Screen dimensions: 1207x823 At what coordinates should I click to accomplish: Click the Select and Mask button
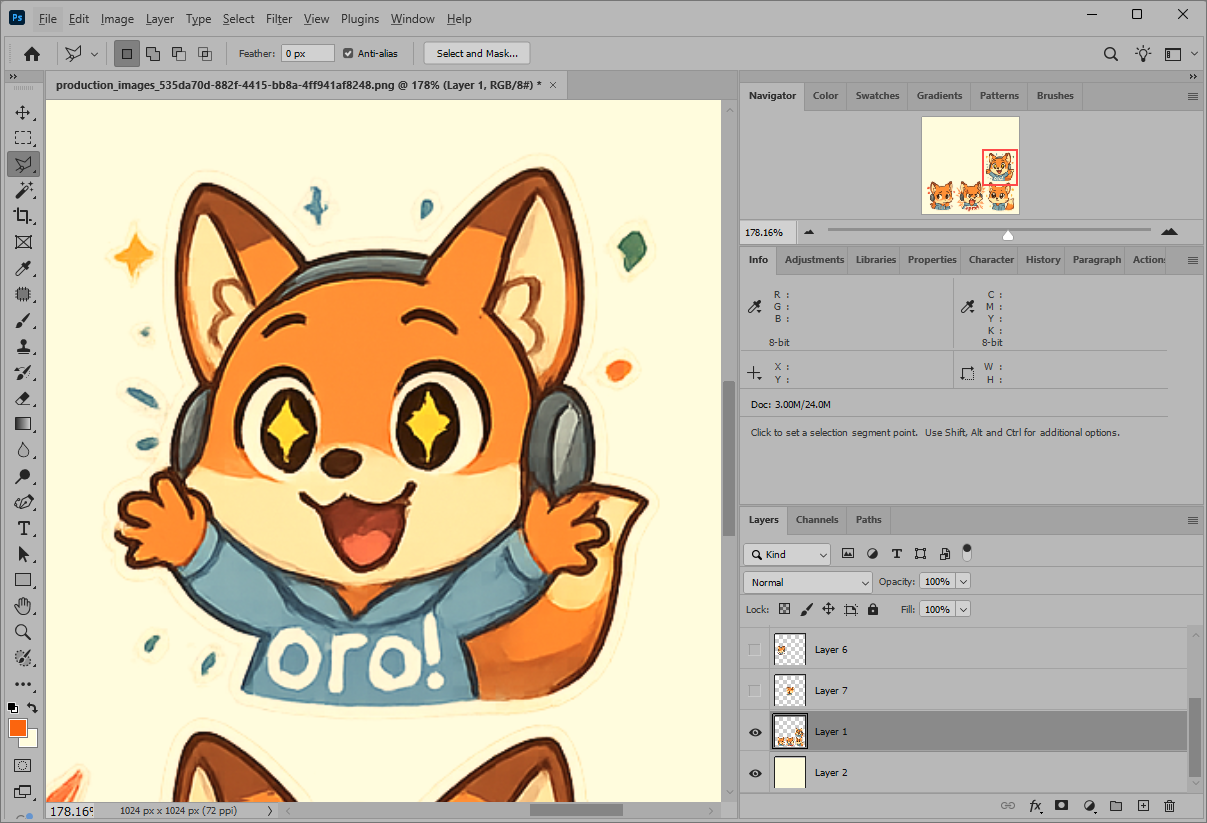476,53
